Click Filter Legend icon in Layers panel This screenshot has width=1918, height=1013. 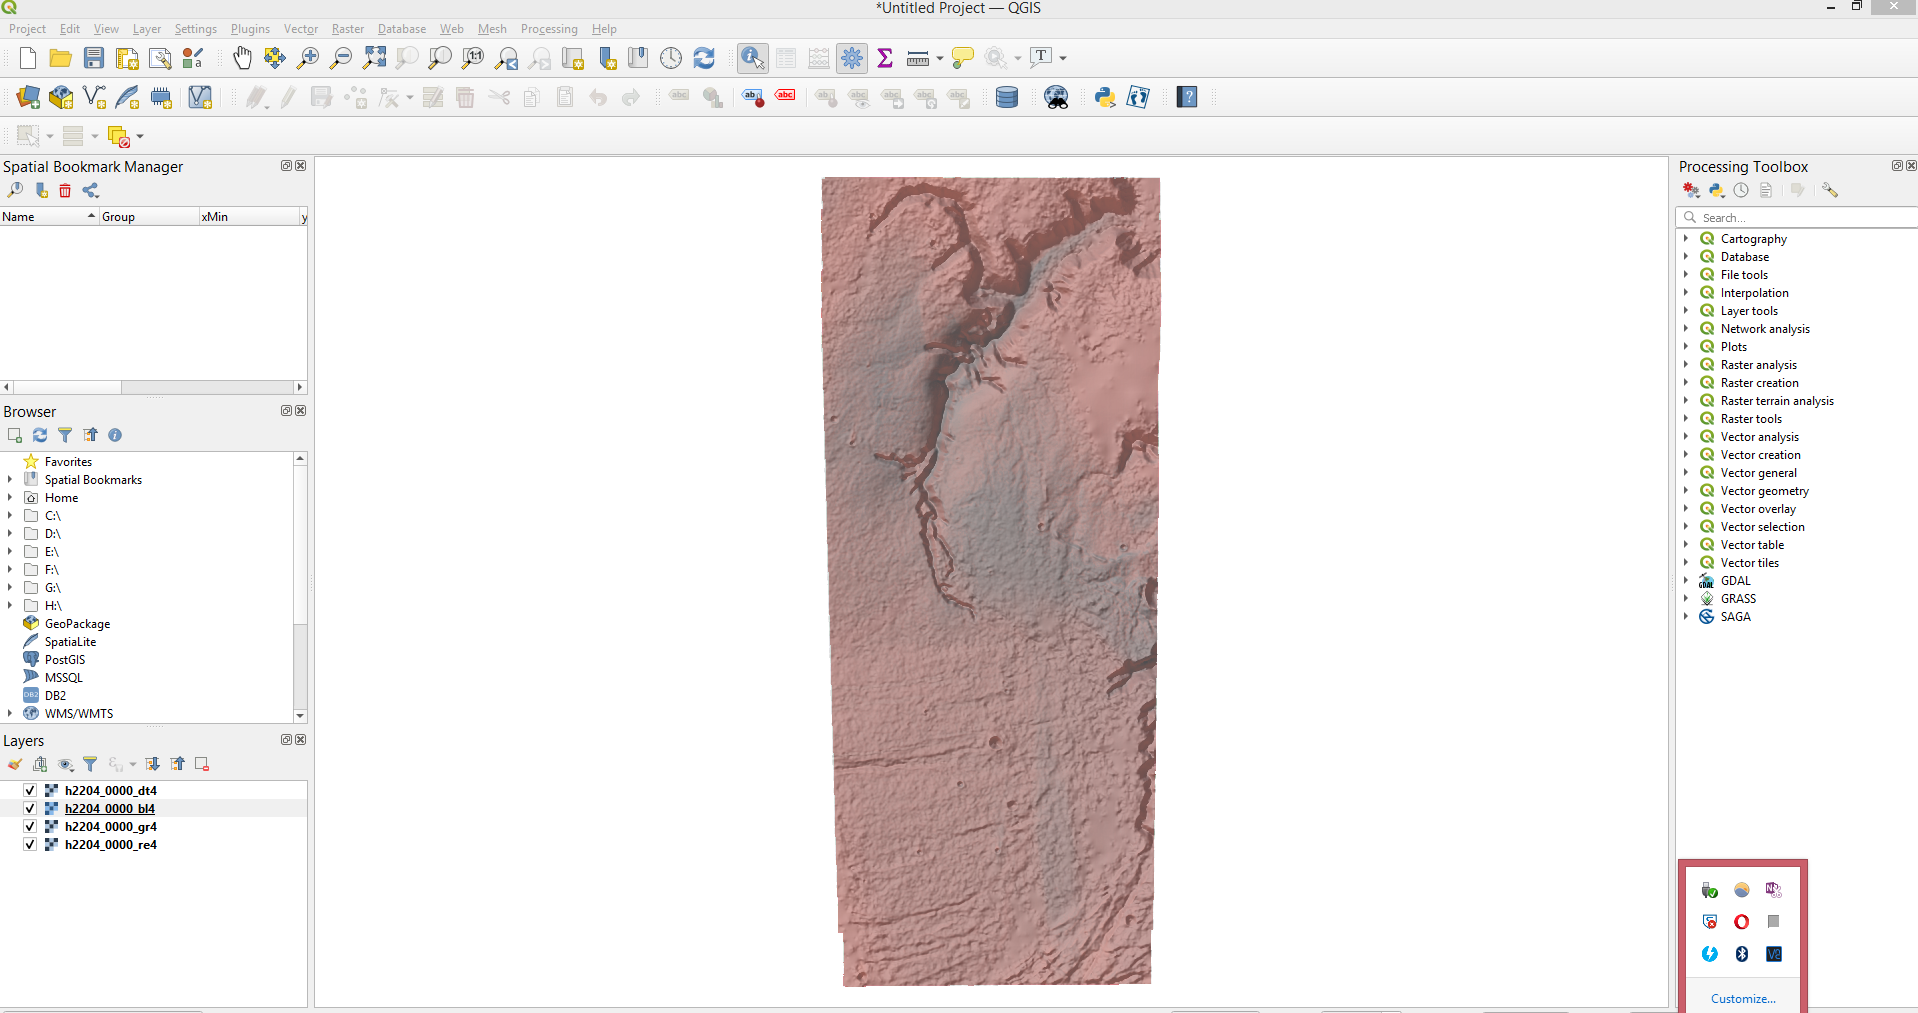(x=90, y=764)
